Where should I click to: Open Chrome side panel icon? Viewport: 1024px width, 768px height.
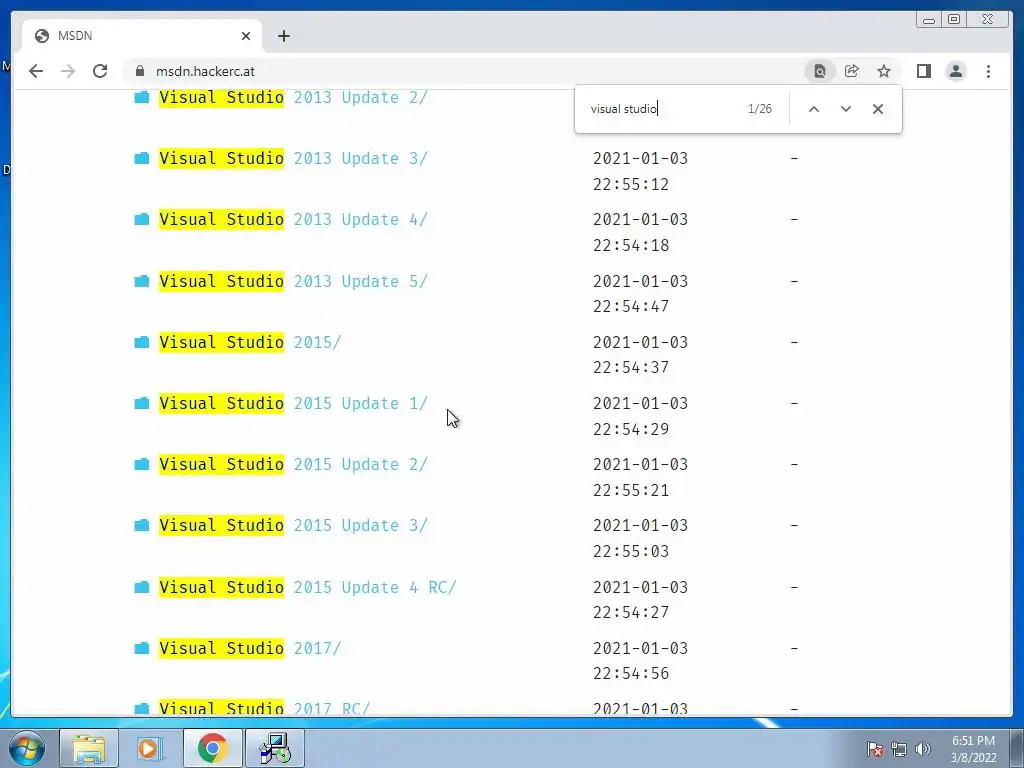(923, 71)
